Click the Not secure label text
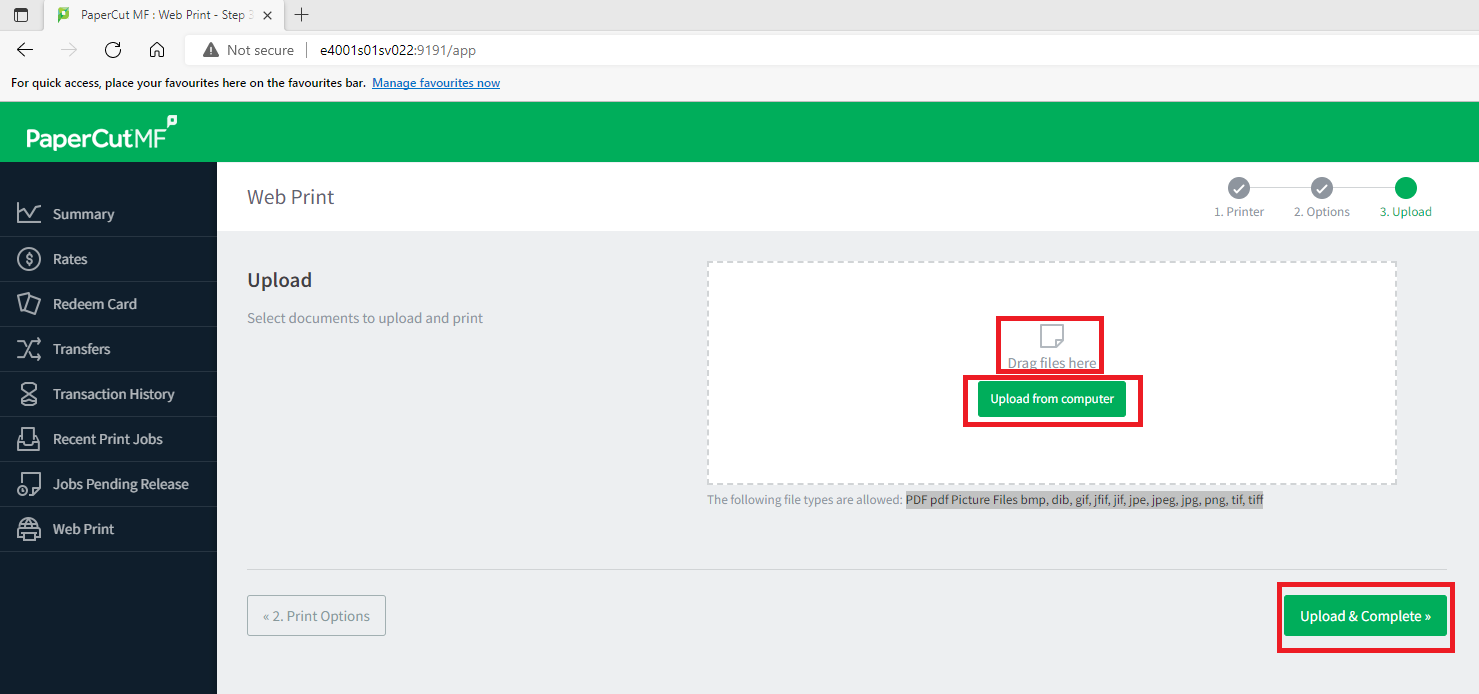The width and height of the screenshot is (1479, 694). [x=260, y=50]
